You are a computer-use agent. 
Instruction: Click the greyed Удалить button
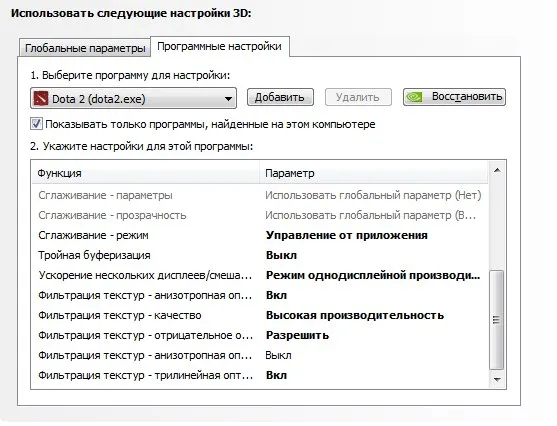tap(358, 97)
